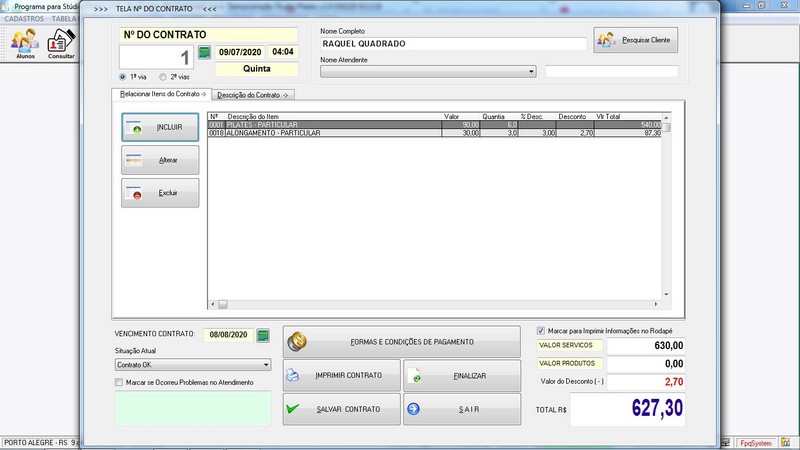
Task: Expand the Situação Atual dropdown
Action: pos(266,365)
